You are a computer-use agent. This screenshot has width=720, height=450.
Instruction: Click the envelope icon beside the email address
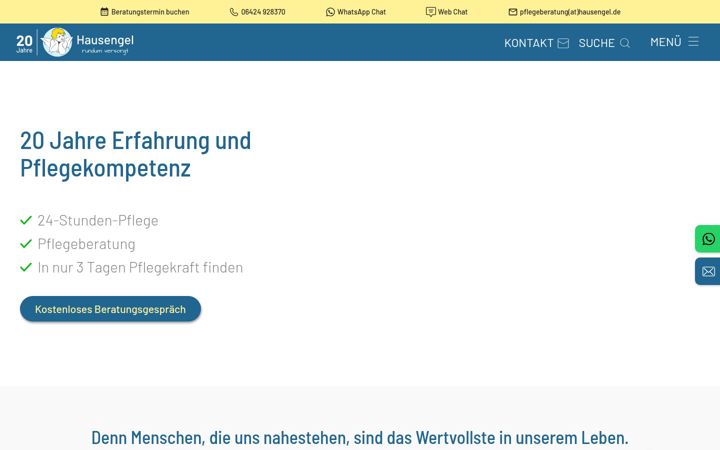(513, 12)
